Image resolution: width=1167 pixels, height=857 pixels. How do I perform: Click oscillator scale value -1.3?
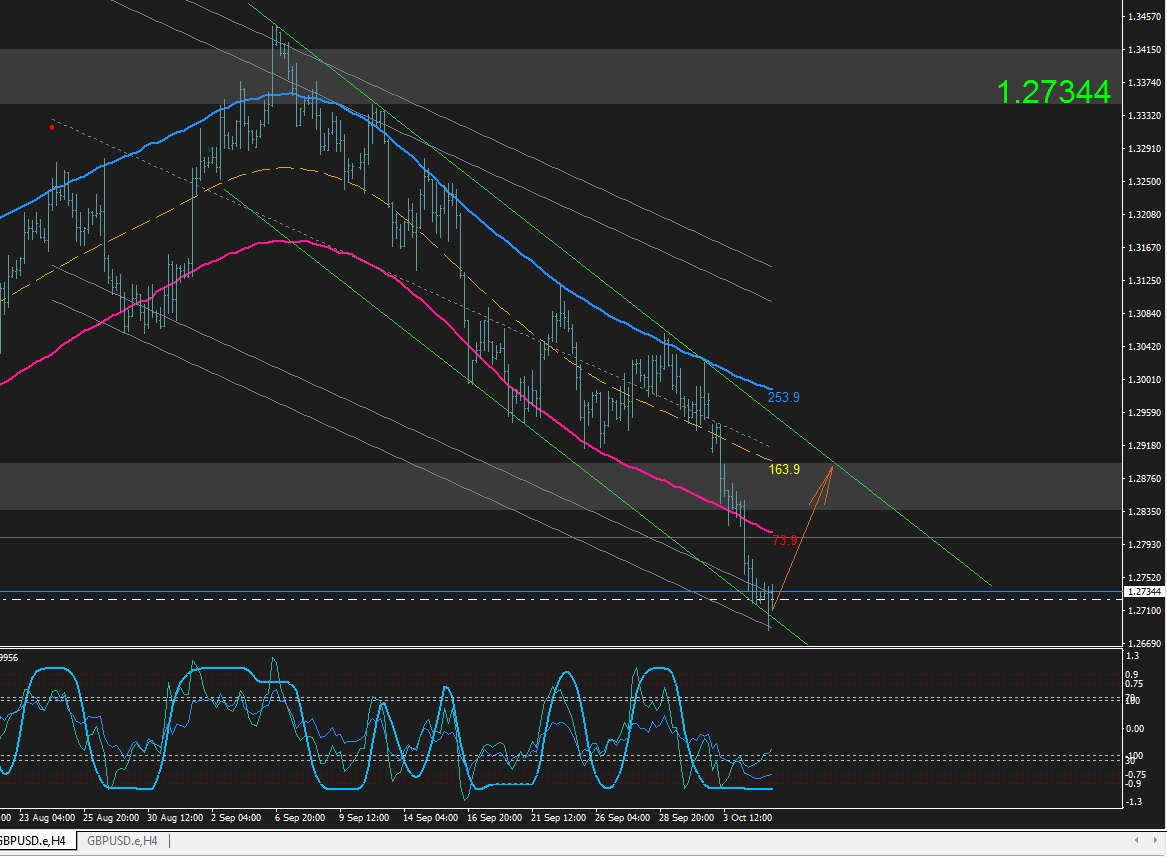coord(1134,802)
